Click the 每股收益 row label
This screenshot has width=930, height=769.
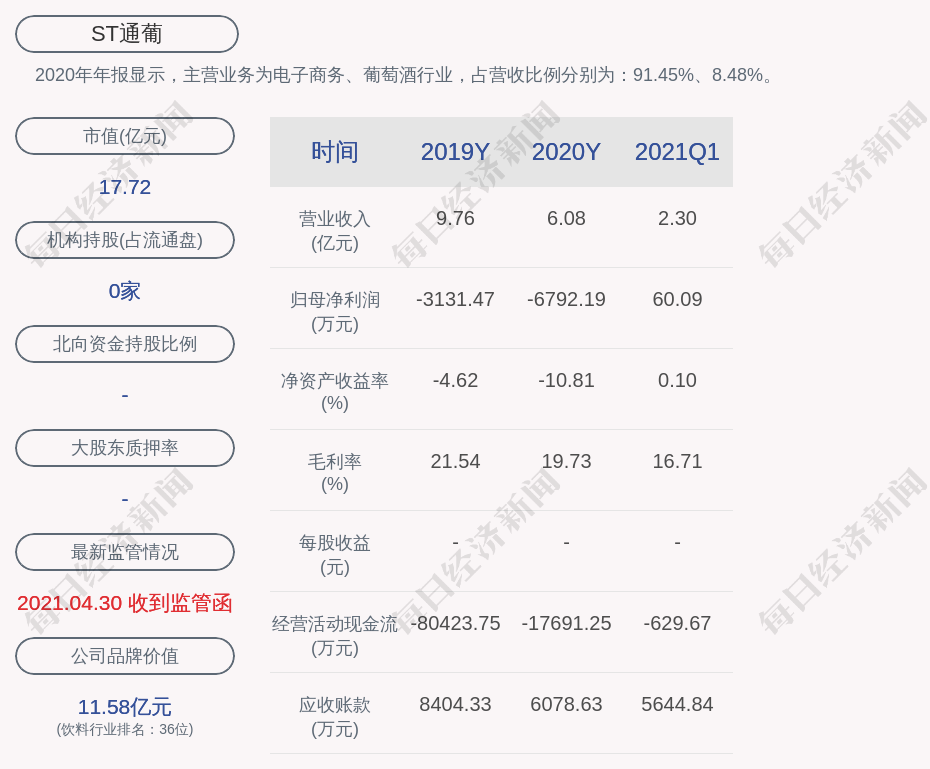click(x=335, y=555)
